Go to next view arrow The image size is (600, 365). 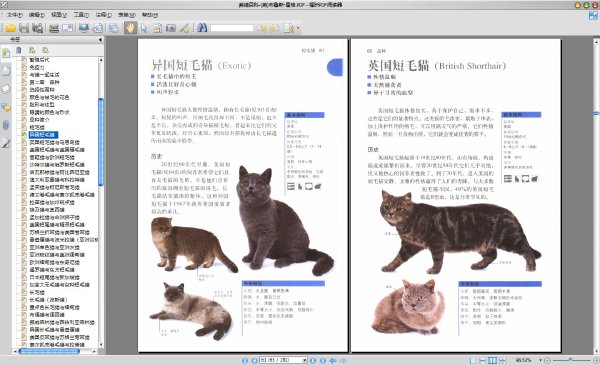point(343,360)
